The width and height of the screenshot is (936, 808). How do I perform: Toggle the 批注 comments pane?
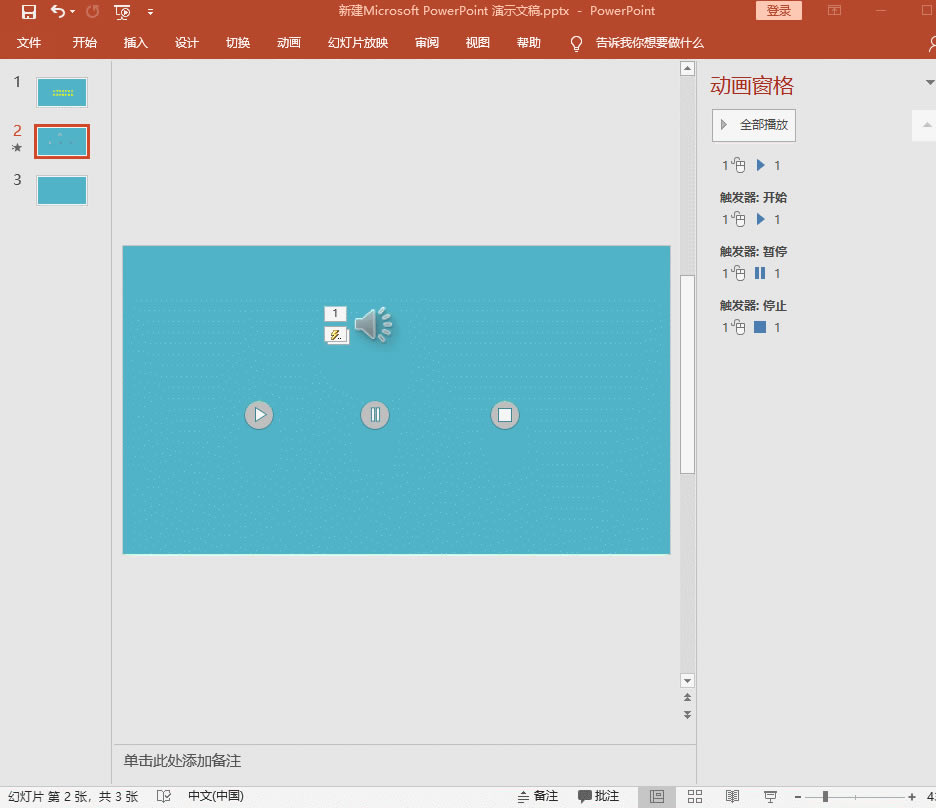click(x=599, y=796)
